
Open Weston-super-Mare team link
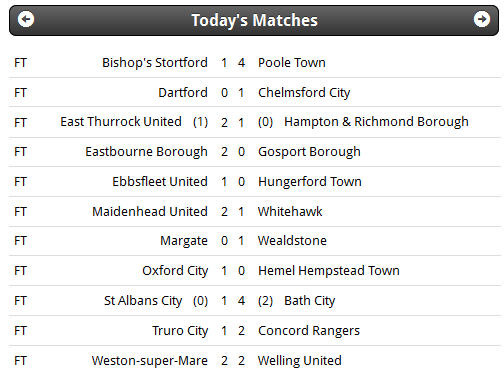(x=150, y=361)
